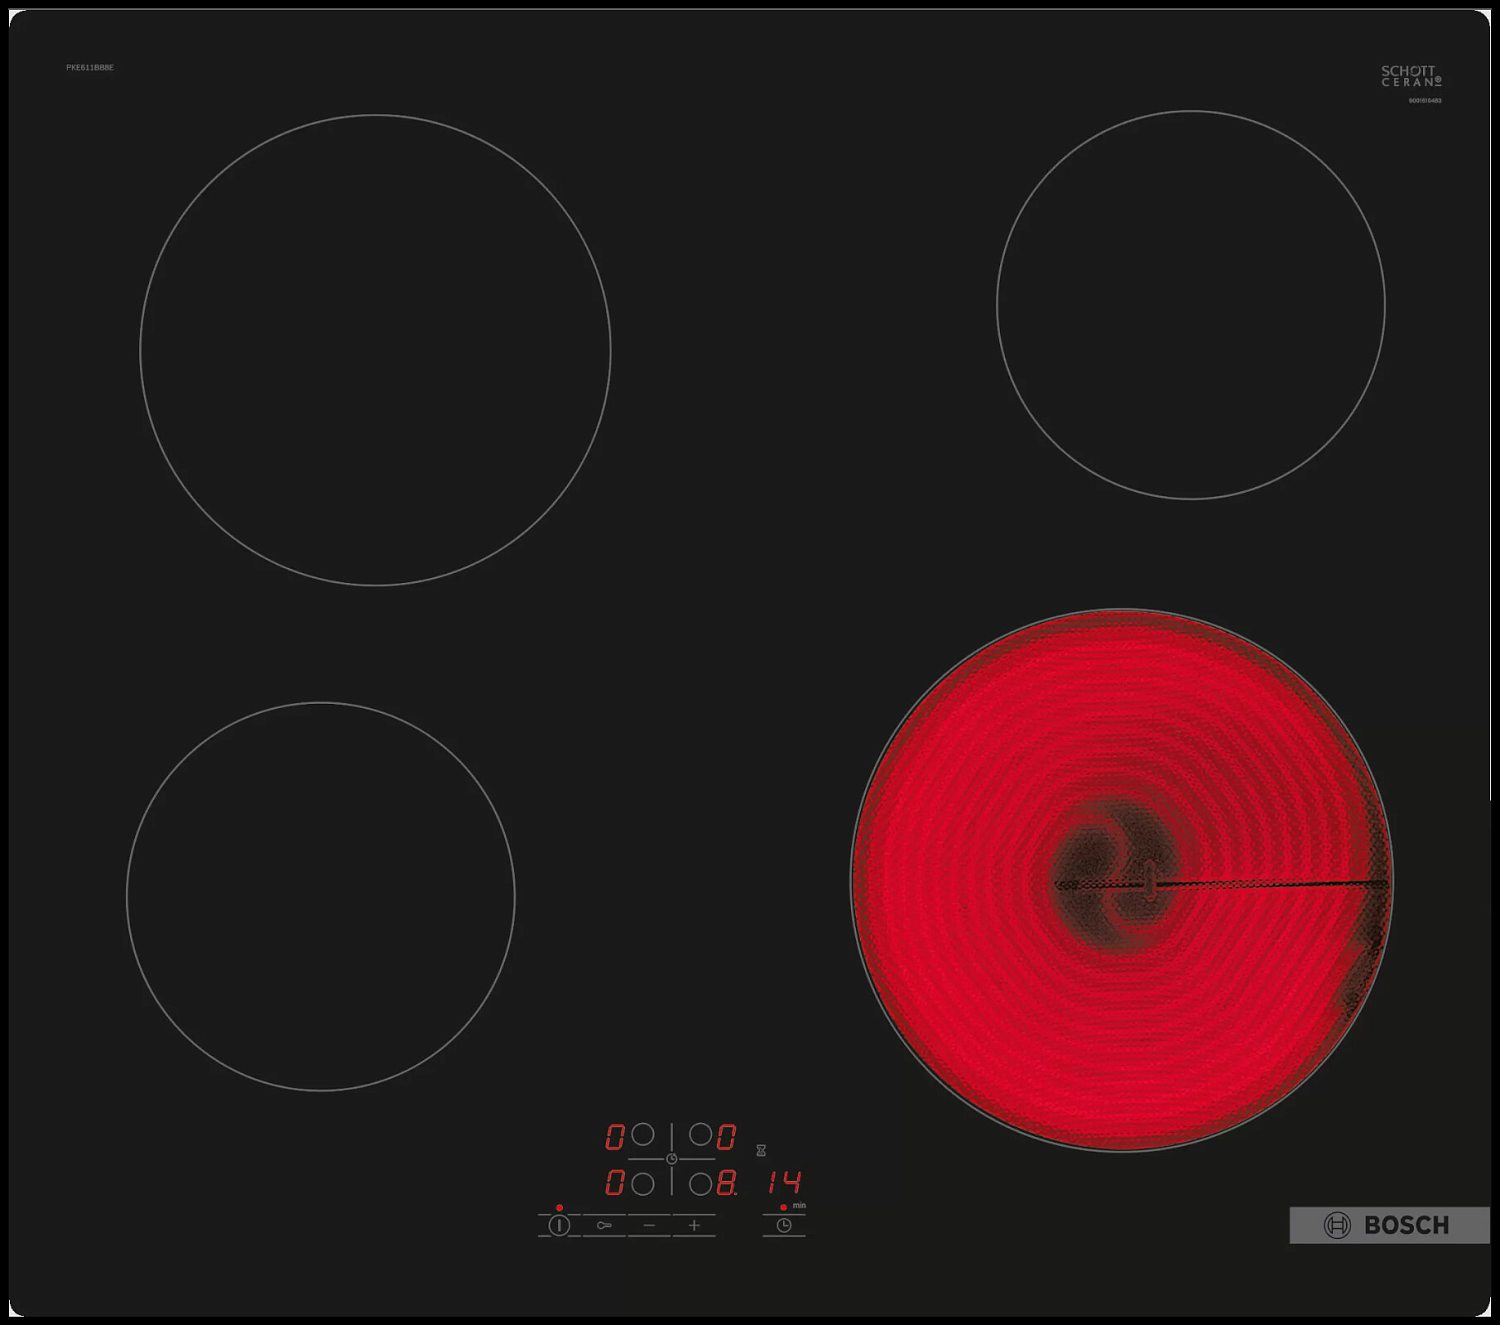Tap the rear left heat level 0 display
Viewport: 1500px width, 1325px height.
(615, 1136)
